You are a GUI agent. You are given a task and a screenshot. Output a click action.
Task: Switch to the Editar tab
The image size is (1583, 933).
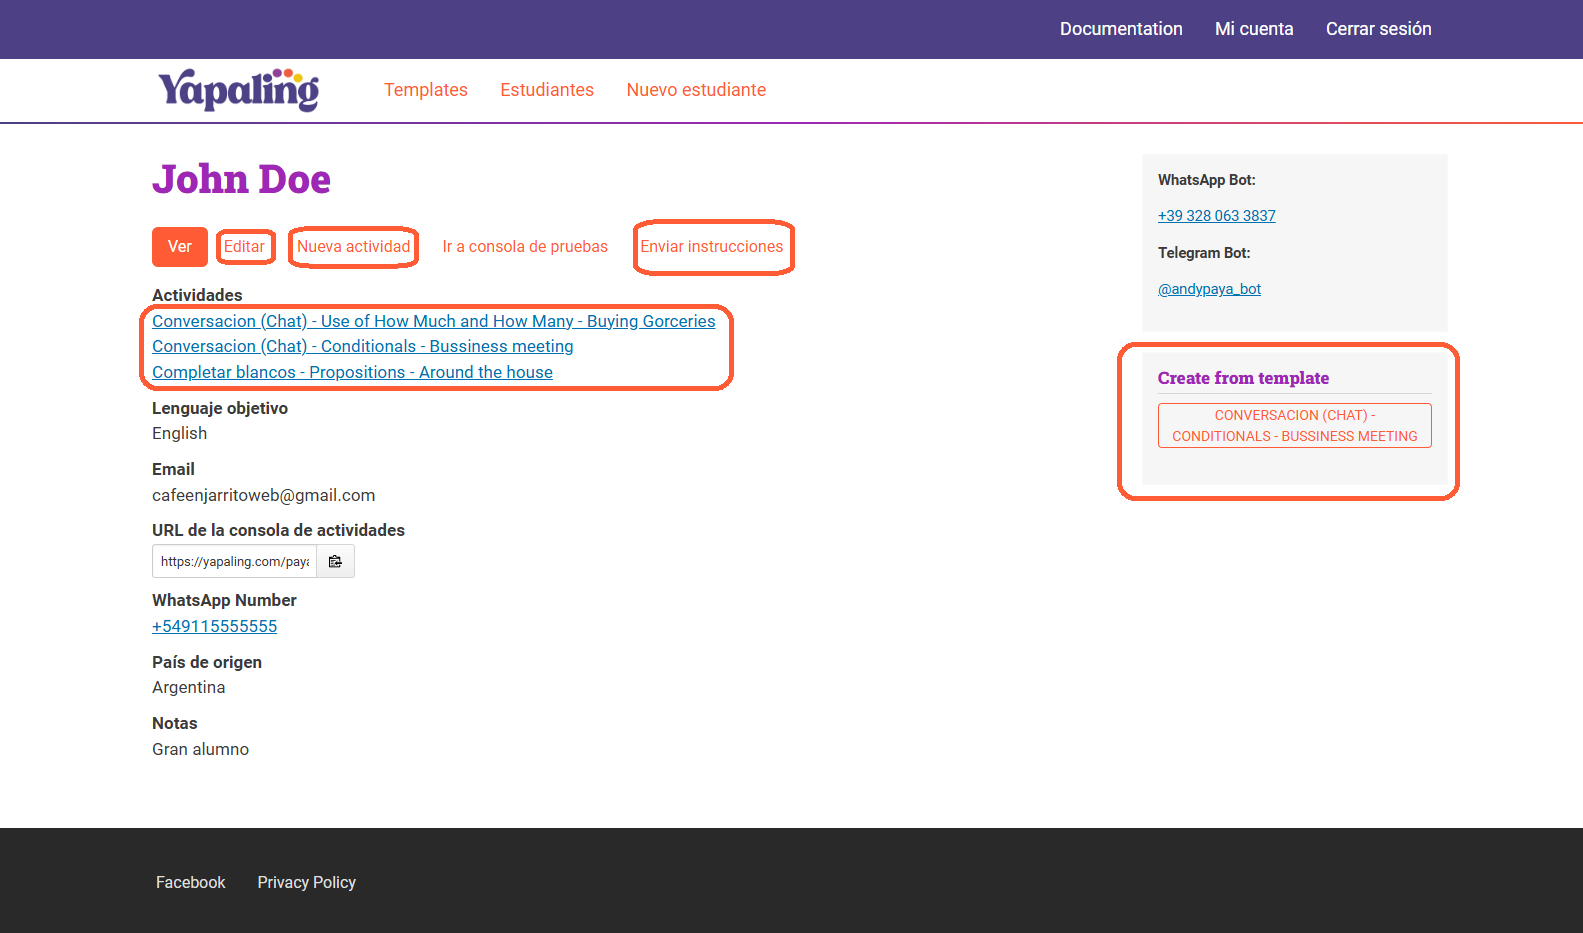[244, 247]
